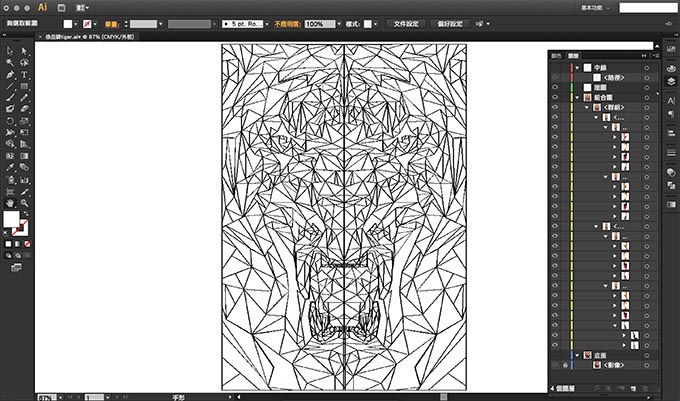Change screen mode at toolbox bottom
The image size is (680, 401).
pos(16,267)
